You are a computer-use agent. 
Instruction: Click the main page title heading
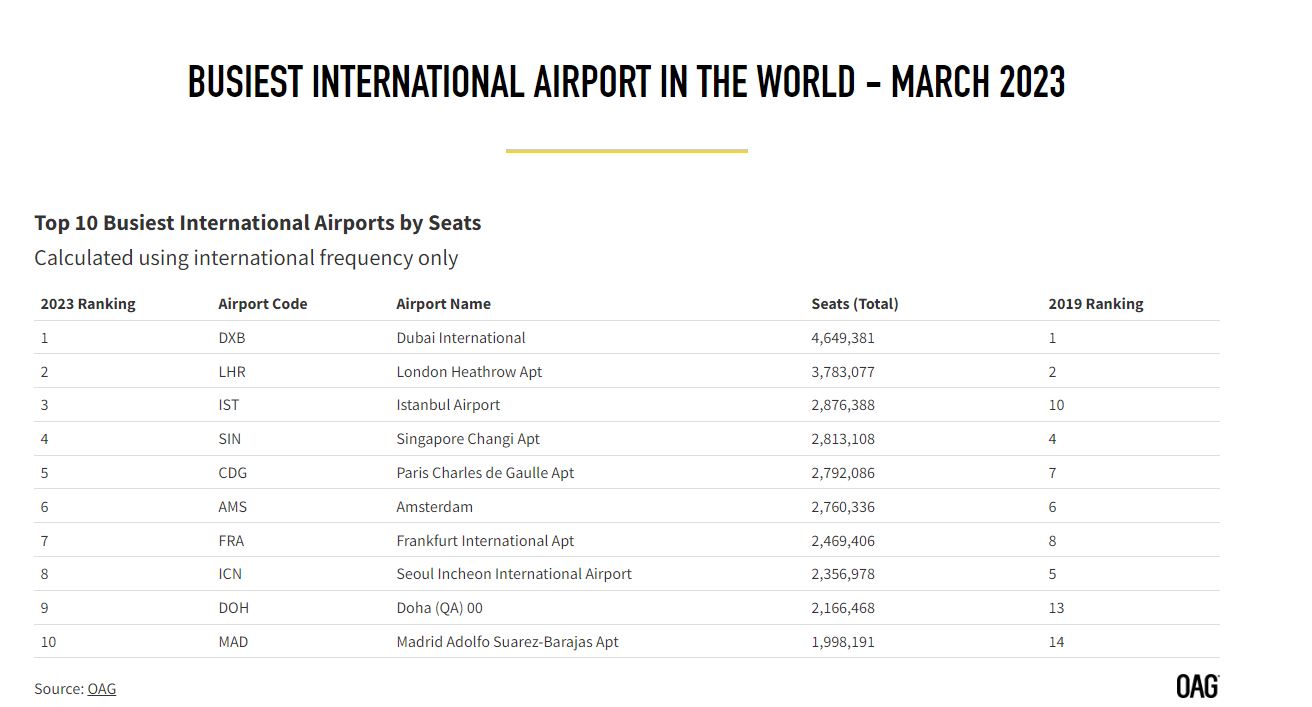tap(626, 82)
